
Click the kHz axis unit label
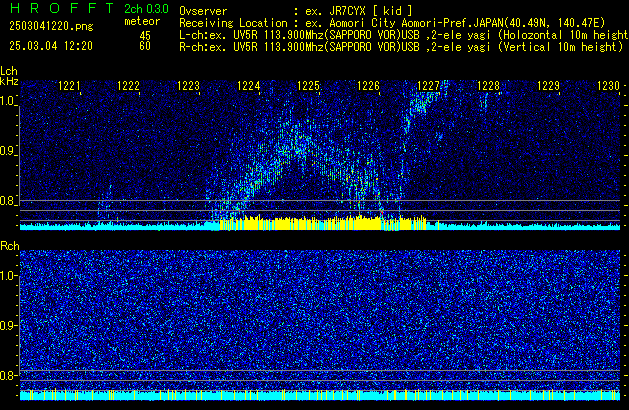click(x=9, y=81)
